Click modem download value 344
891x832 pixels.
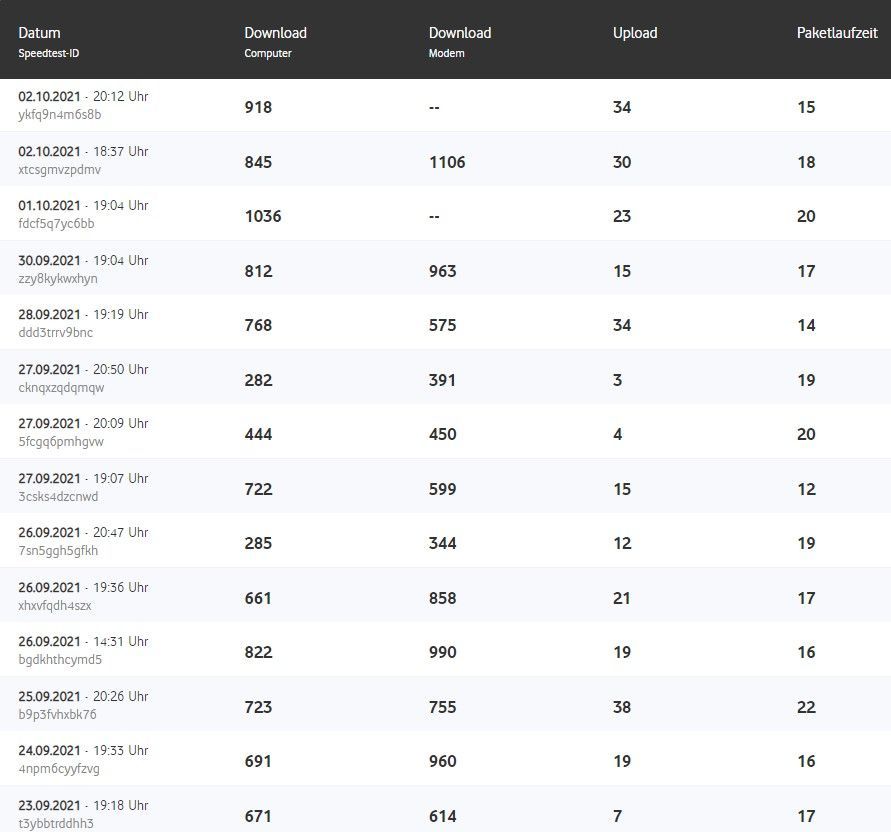443,543
